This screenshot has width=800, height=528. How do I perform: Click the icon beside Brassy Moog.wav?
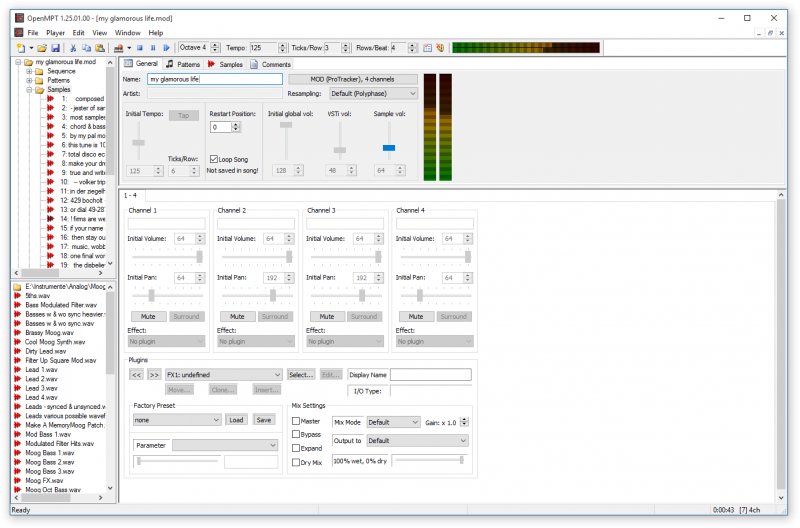[x=17, y=333]
